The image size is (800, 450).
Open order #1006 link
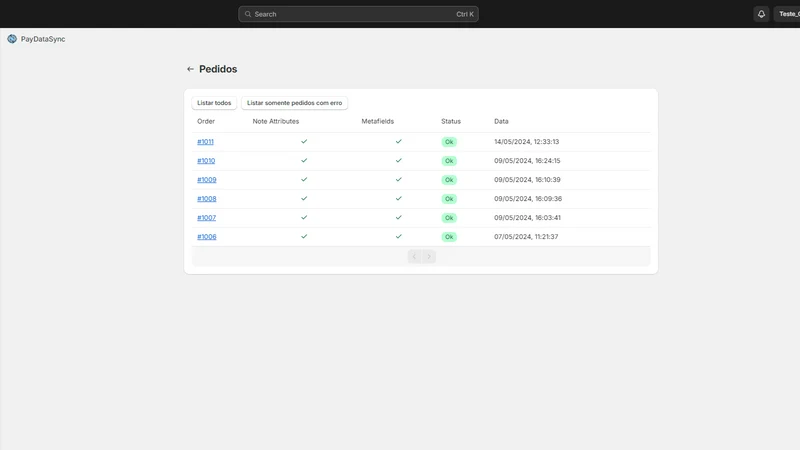pyautogui.click(x=207, y=237)
